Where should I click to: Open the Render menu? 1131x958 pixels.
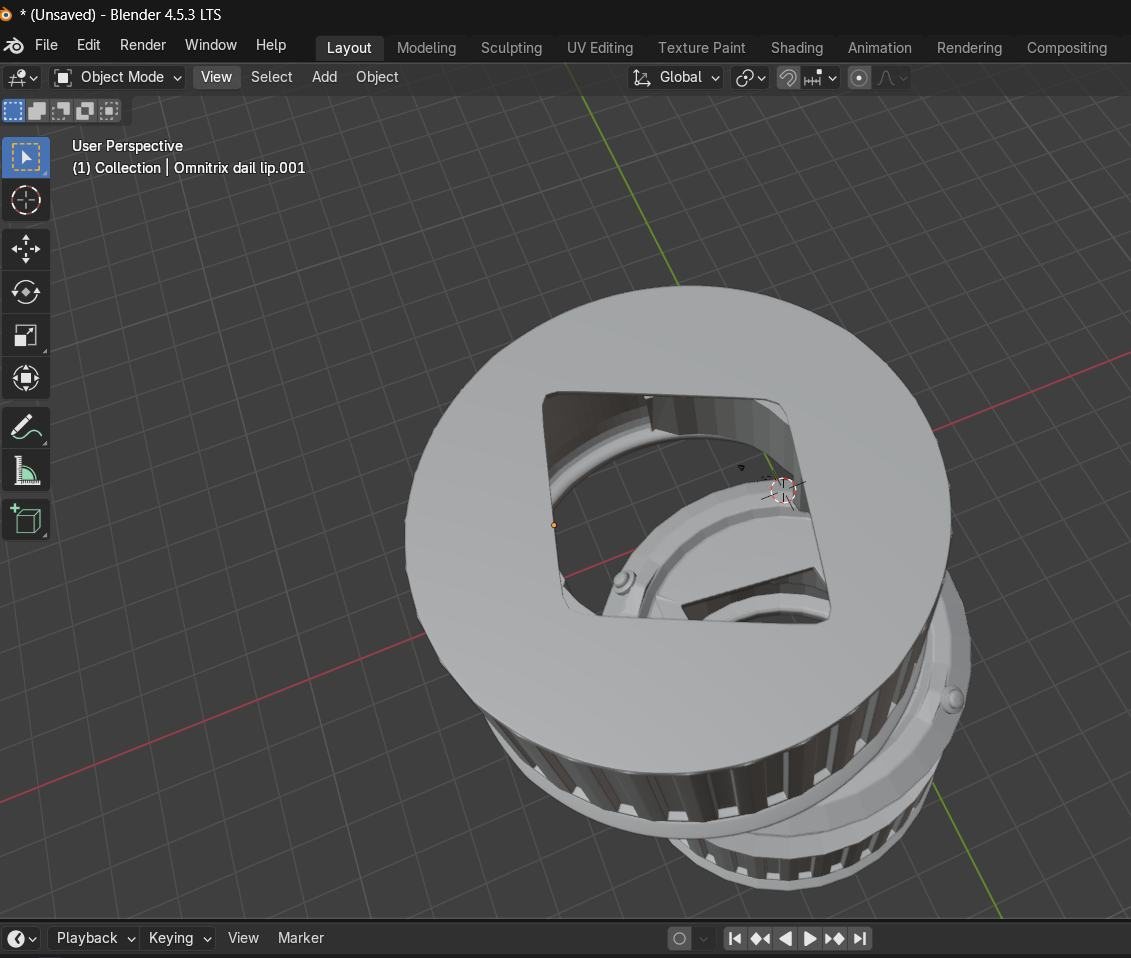tap(143, 45)
